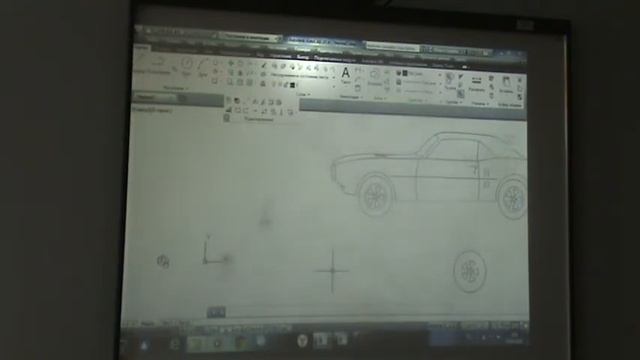The width and height of the screenshot is (640, 360).
Task: Expand the Utilities panel title
Action: 480,104
